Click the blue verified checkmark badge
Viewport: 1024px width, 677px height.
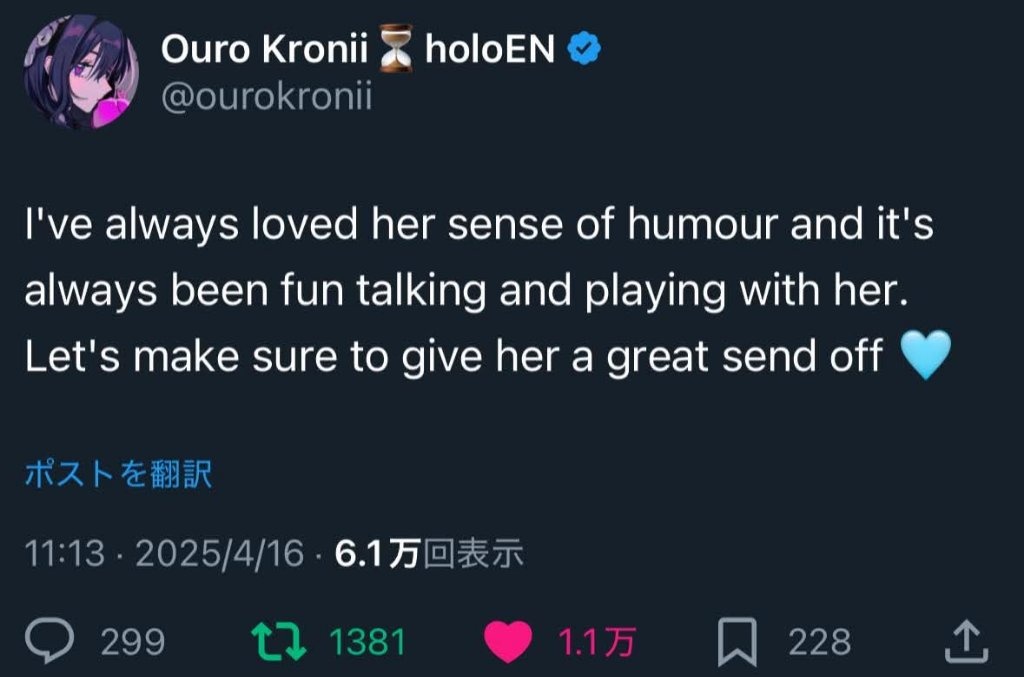click(x=584, y=49)
